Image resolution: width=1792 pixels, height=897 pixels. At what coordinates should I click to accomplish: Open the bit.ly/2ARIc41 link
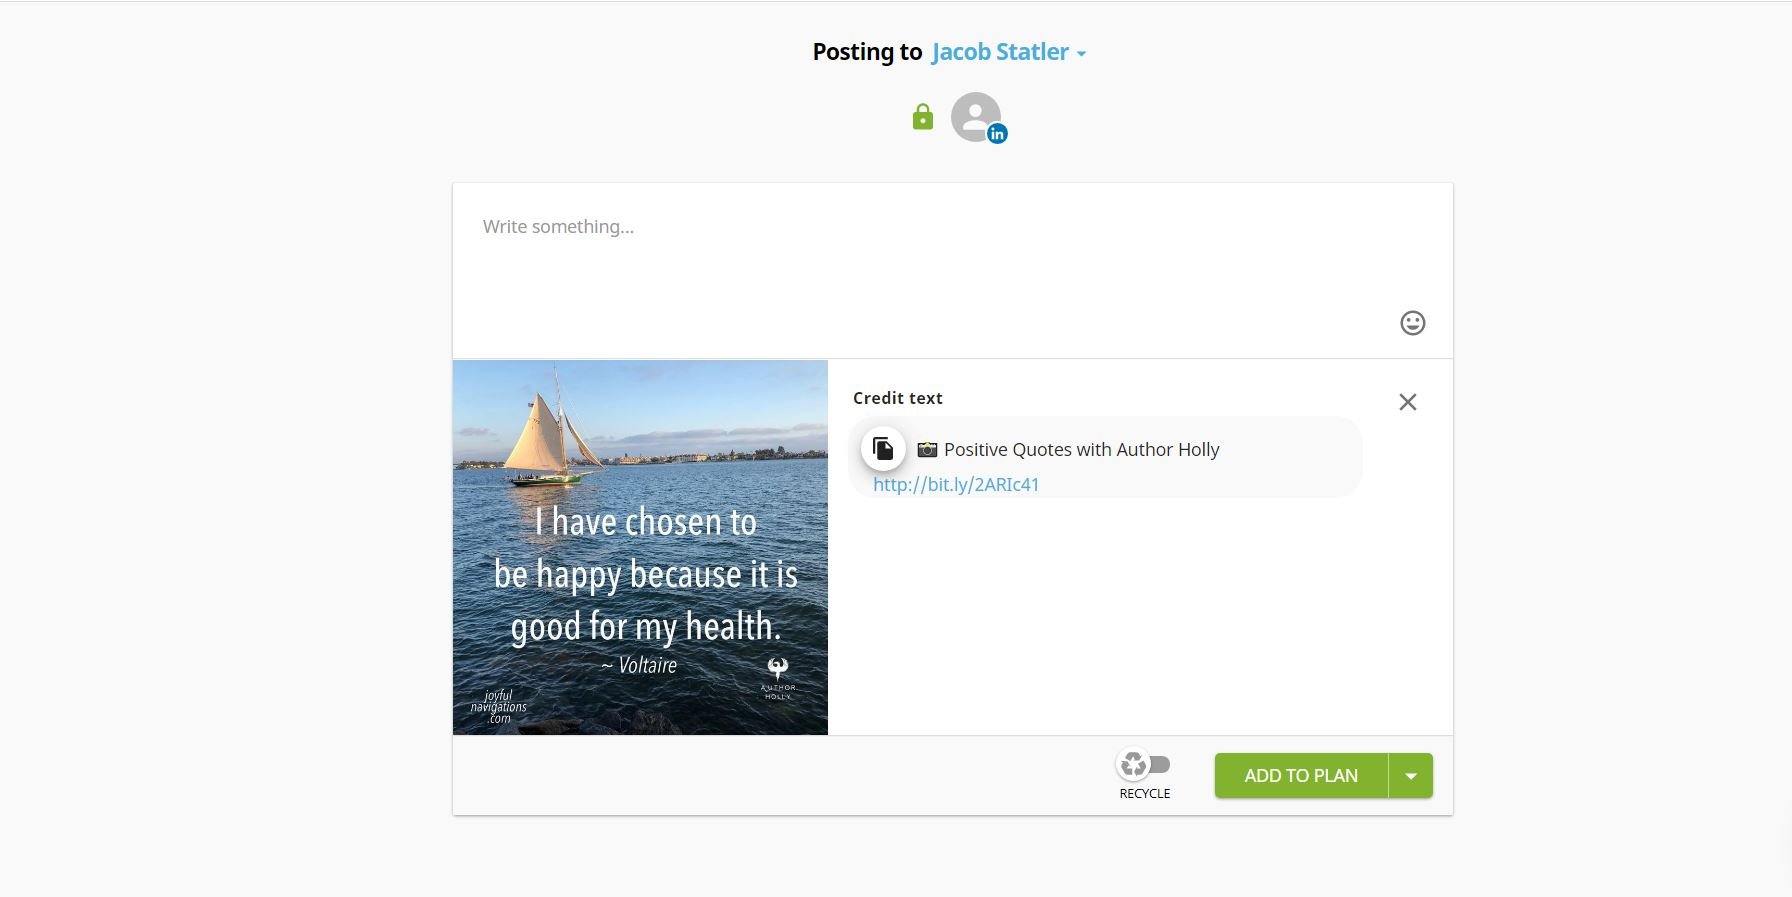tap(956, 485)
